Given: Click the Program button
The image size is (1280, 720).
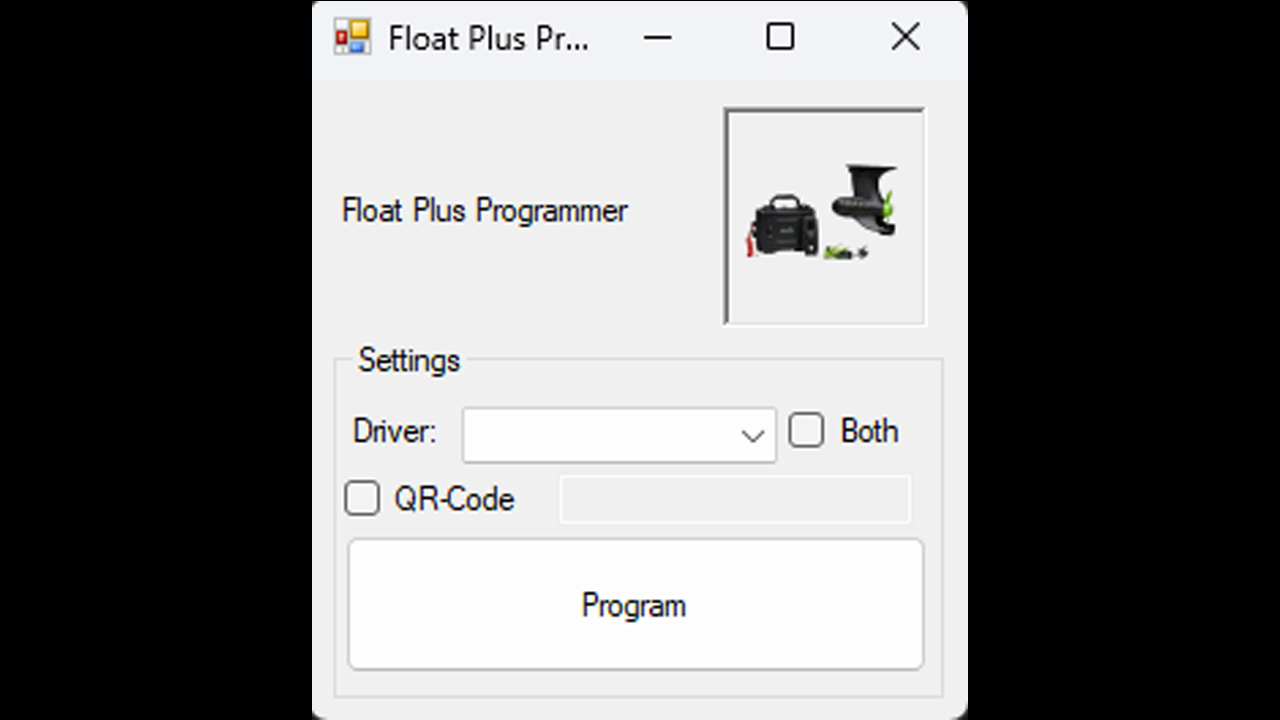Looking at the screenshot, I should point(635,605).
